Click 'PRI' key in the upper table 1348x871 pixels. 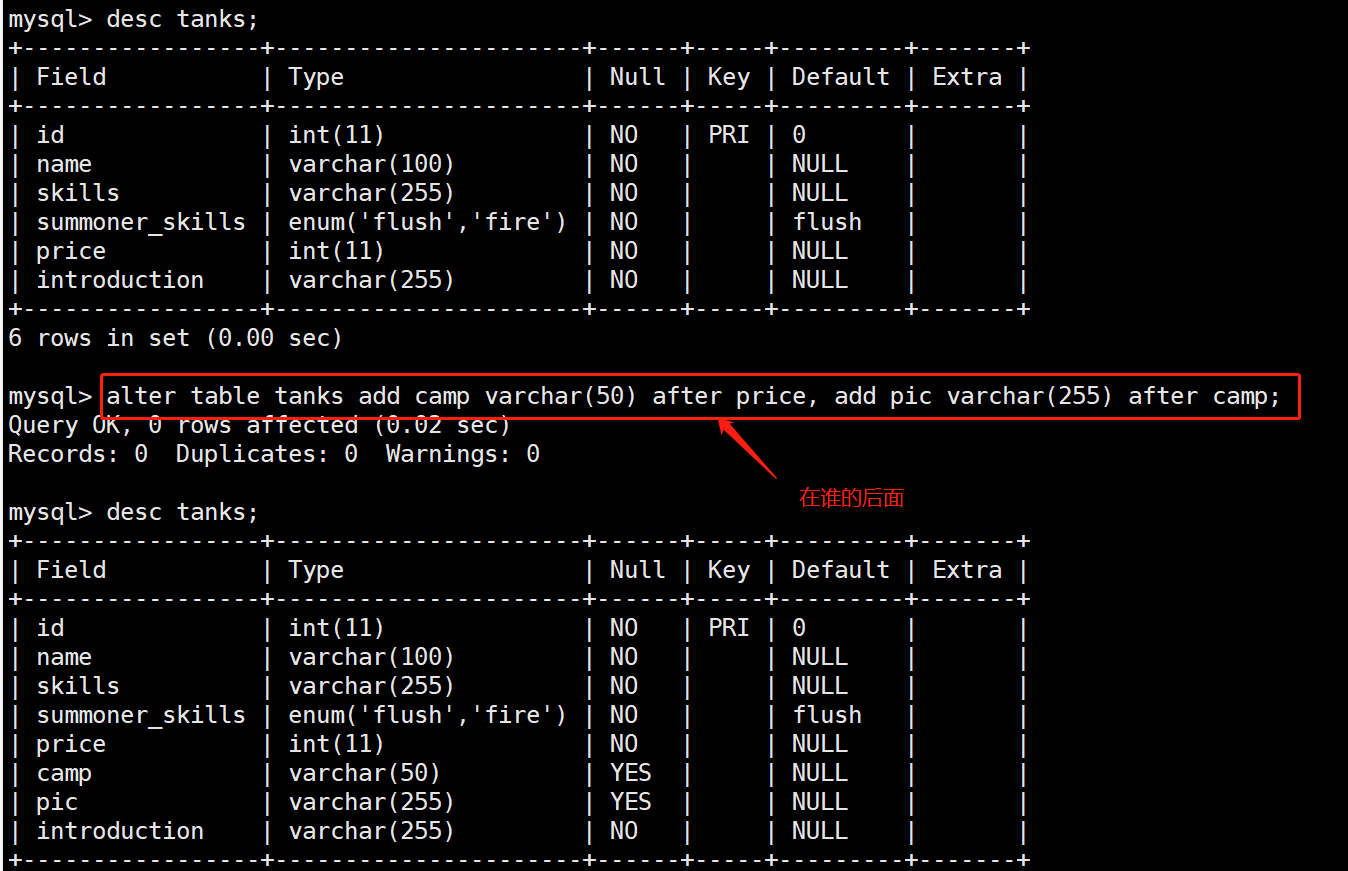click(x=729, y=136)
